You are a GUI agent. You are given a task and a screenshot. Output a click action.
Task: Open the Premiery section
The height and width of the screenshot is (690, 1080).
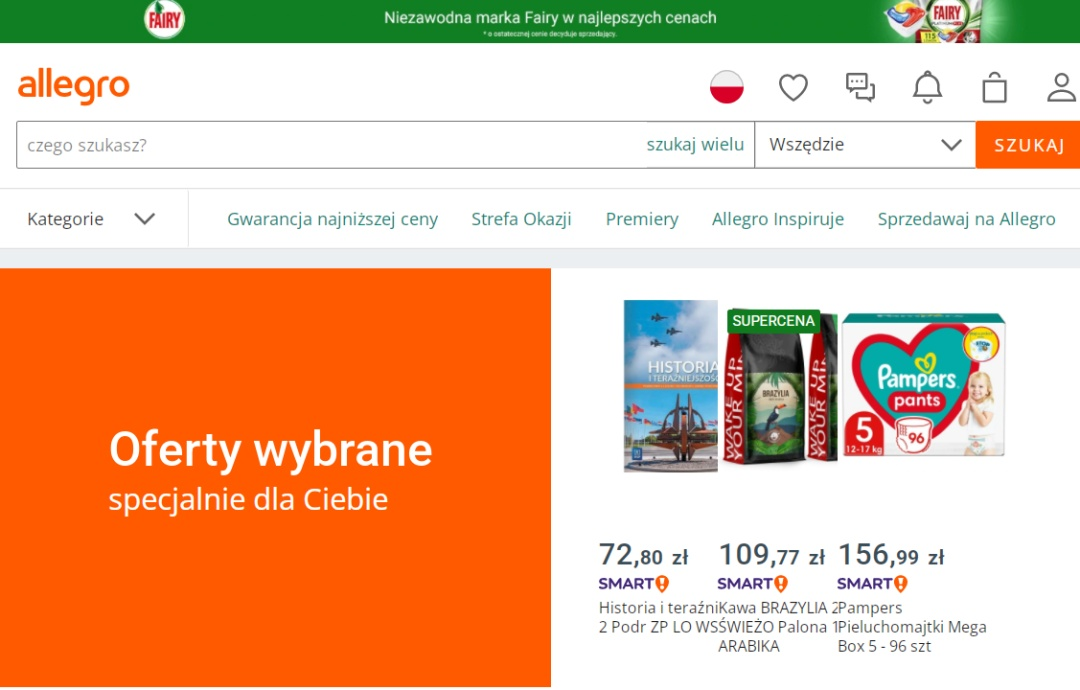pyautogui.click(x=642, y=219)
